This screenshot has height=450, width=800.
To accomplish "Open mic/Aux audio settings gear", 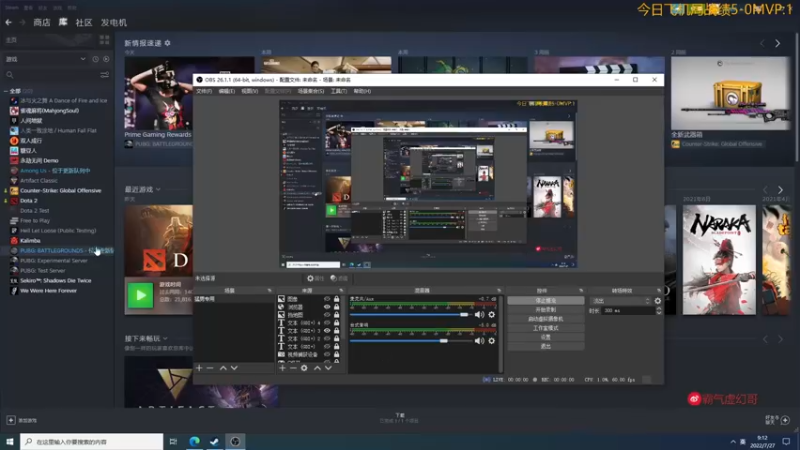I will [x=491, y=315].
